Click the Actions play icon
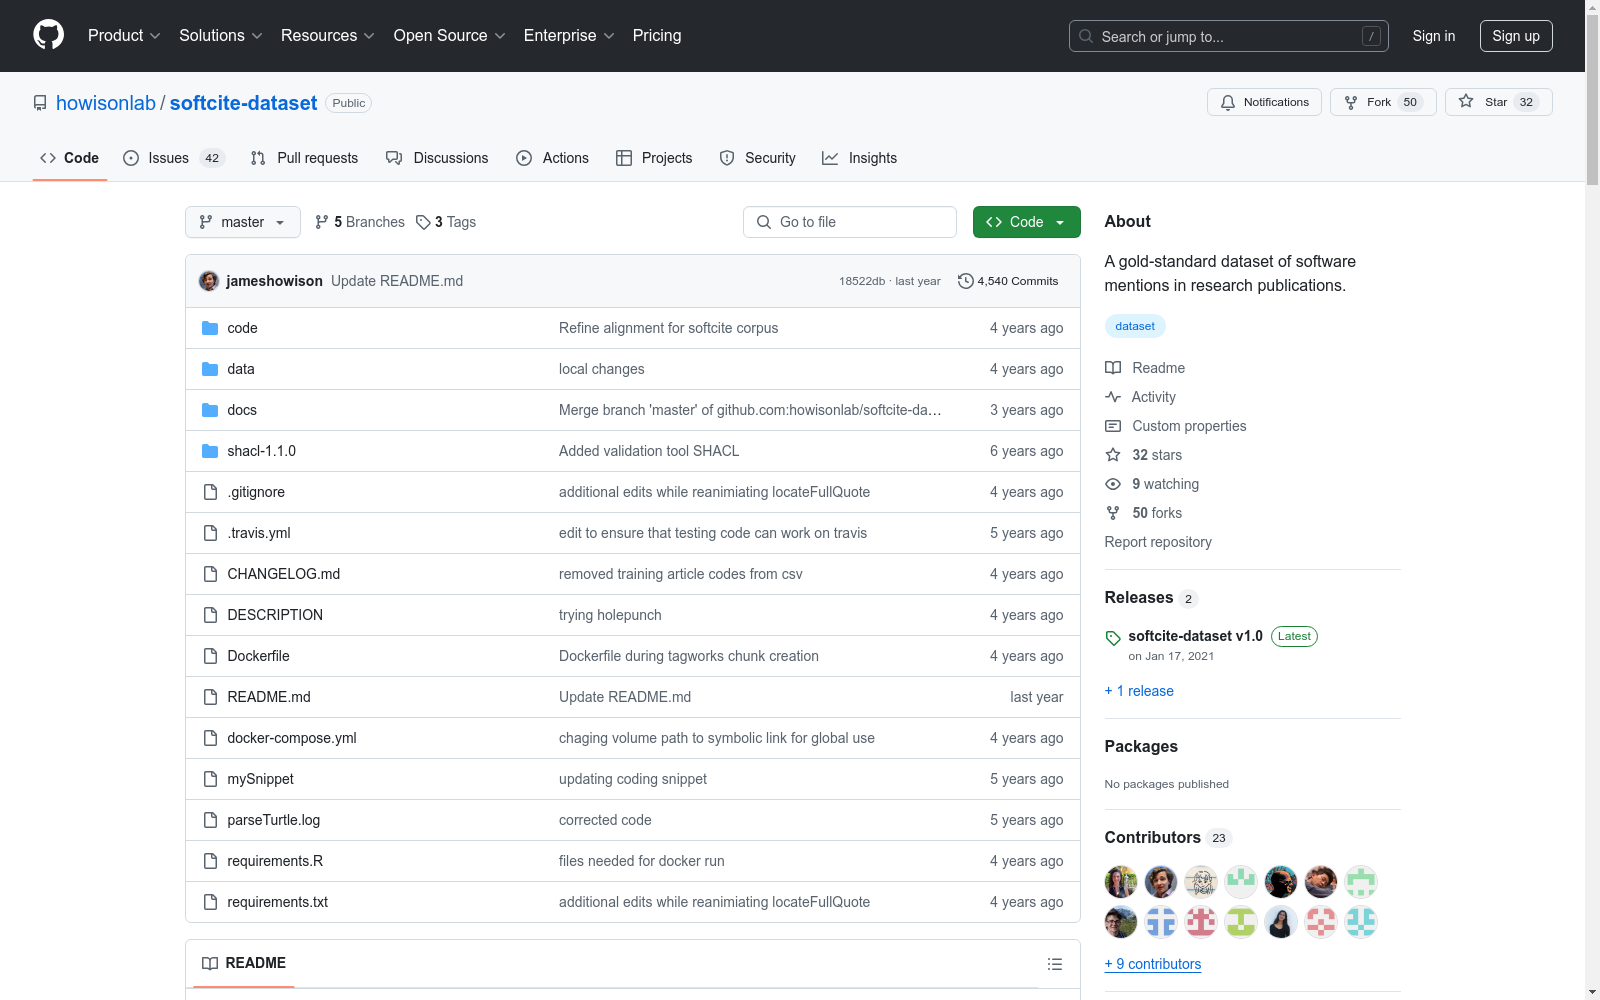This screenshot has height=1000, width=1600. [524, 158]
